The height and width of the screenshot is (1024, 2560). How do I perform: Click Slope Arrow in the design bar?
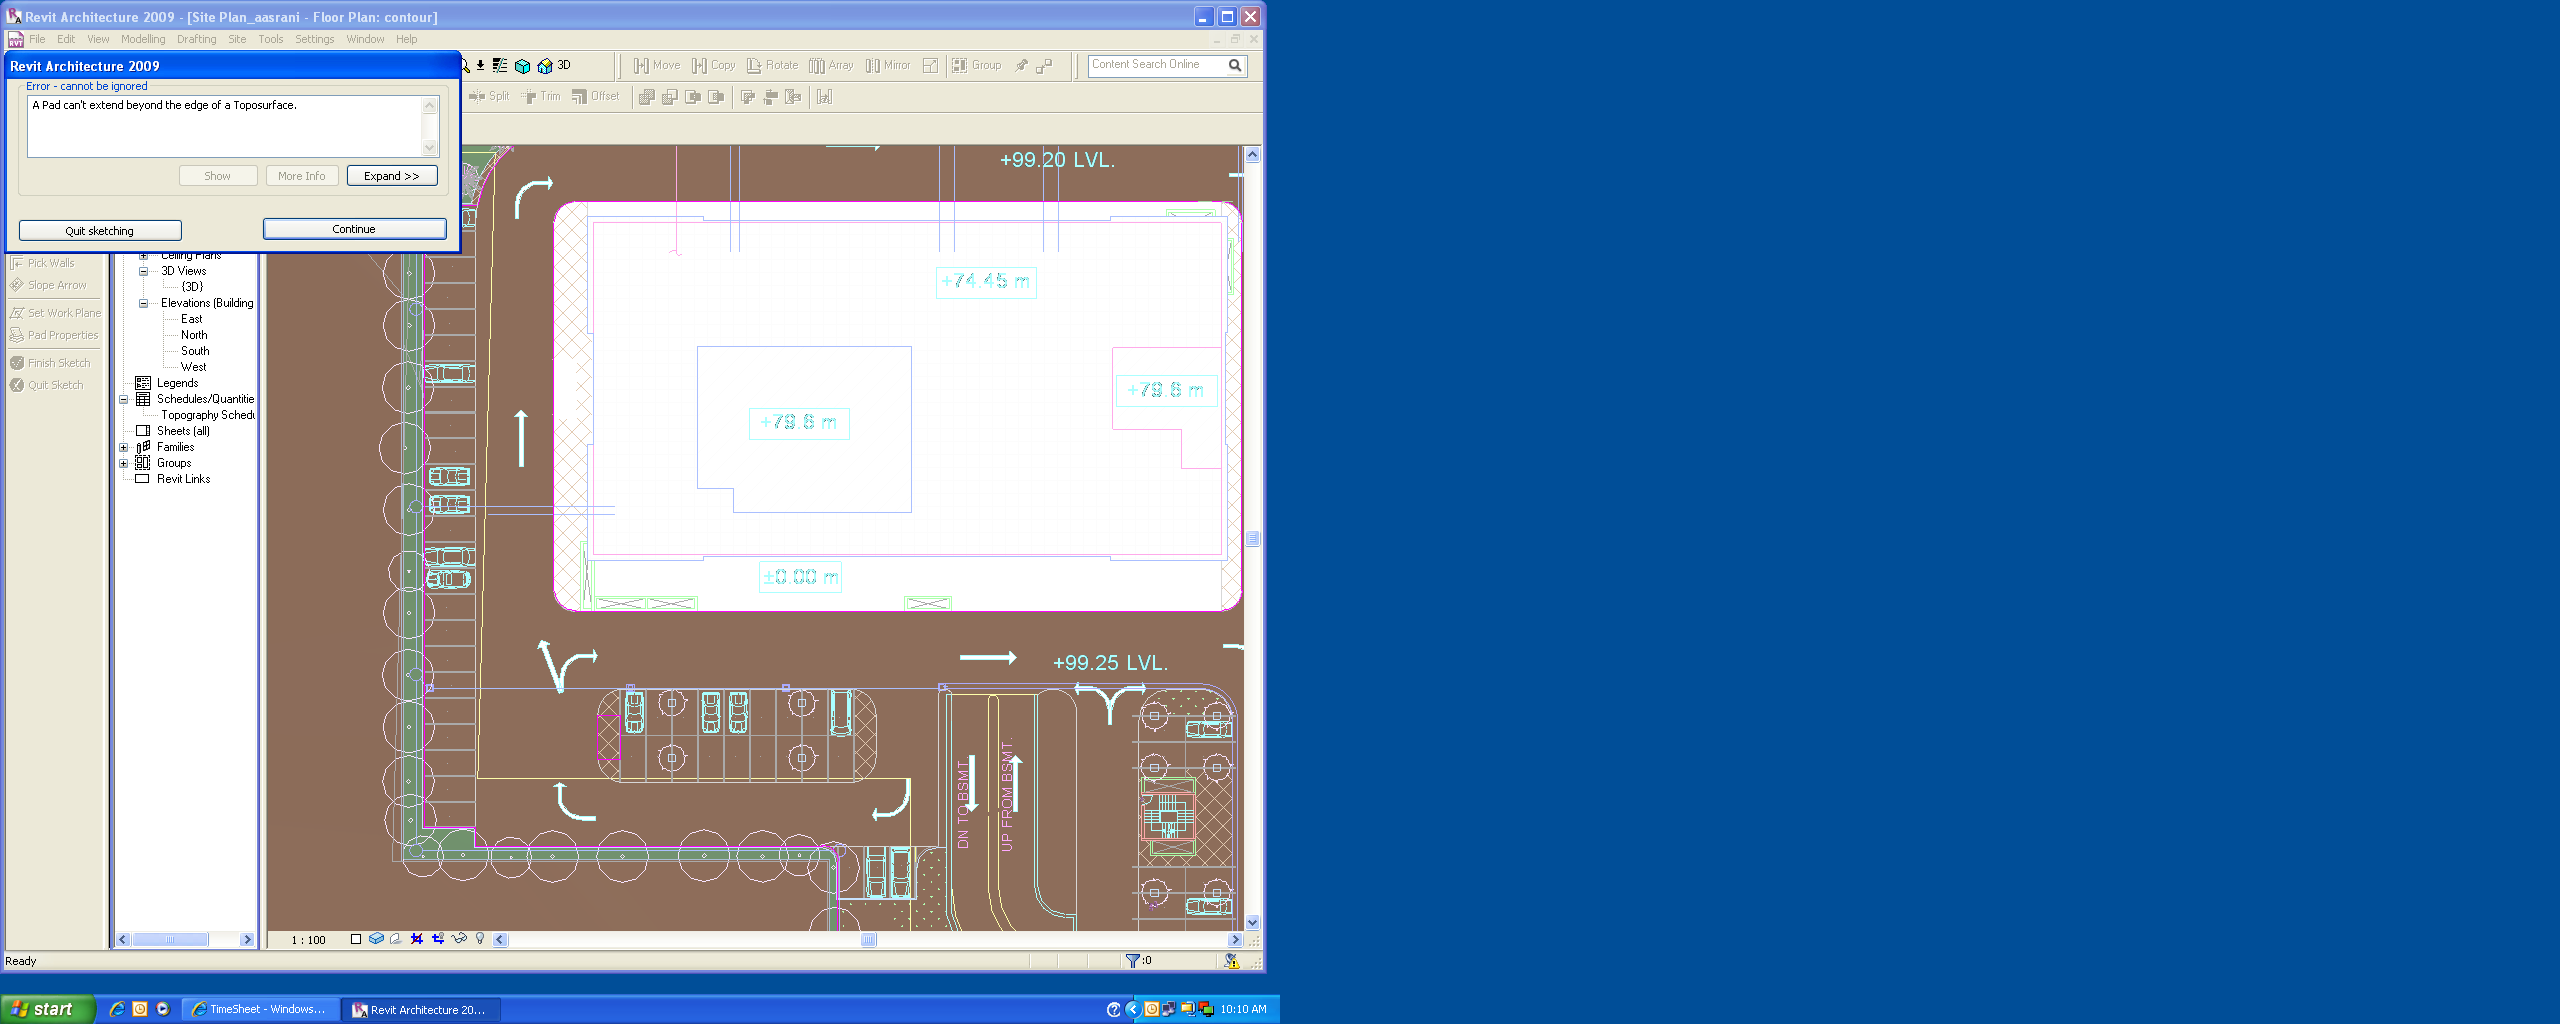[48, 285]
